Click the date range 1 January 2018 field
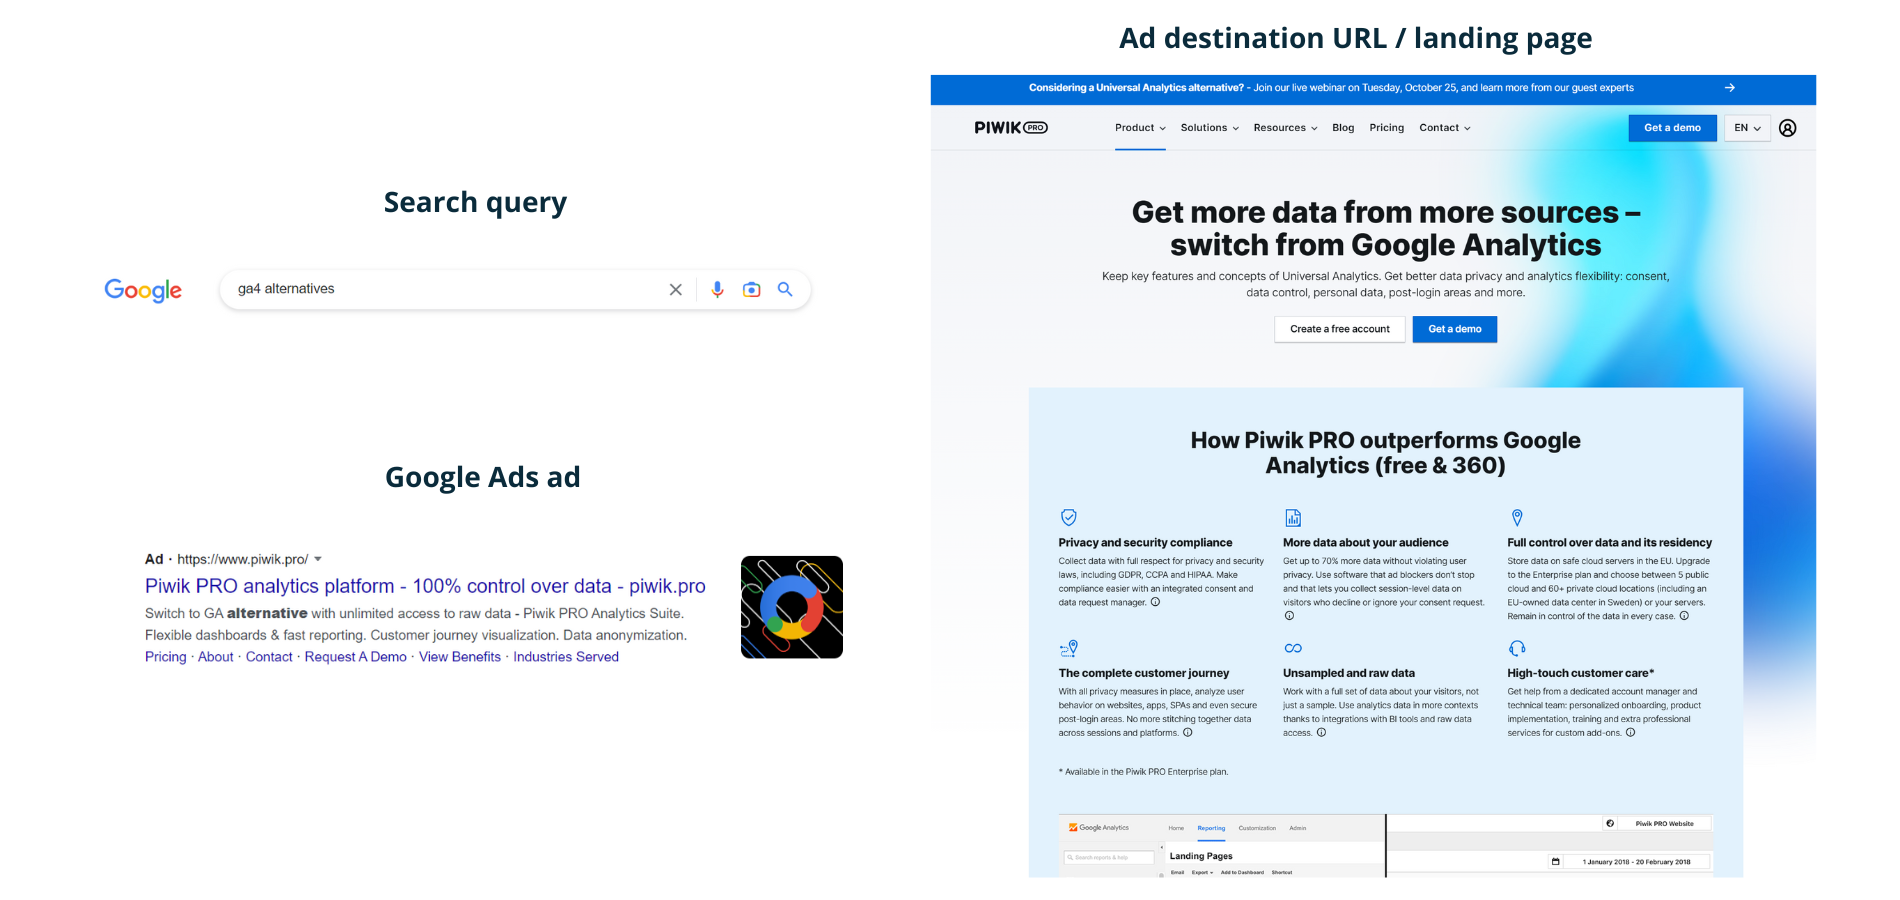Image resolution: width=1900 pixels, height=900 pixels. click(x=1629, y=861)
